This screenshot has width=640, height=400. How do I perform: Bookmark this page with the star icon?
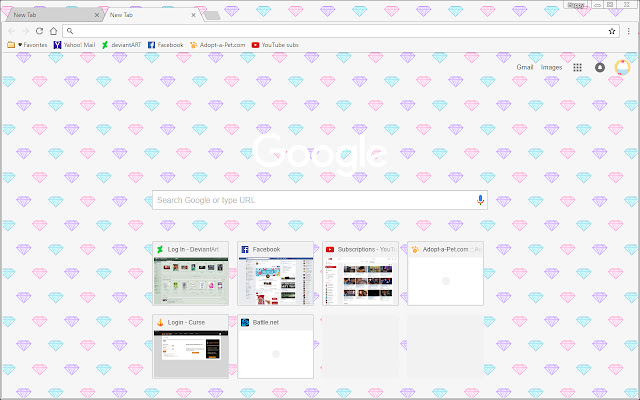click(611, 31)
